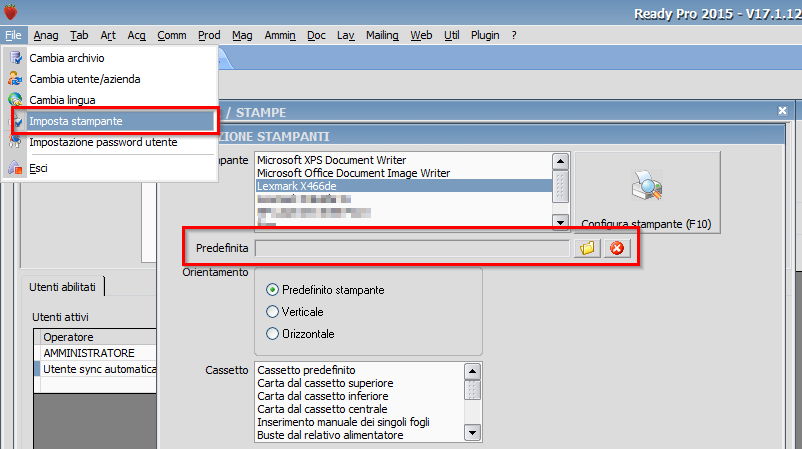Open the Lav menu
This screenshot has width=802, height=449.
[345, 35]
